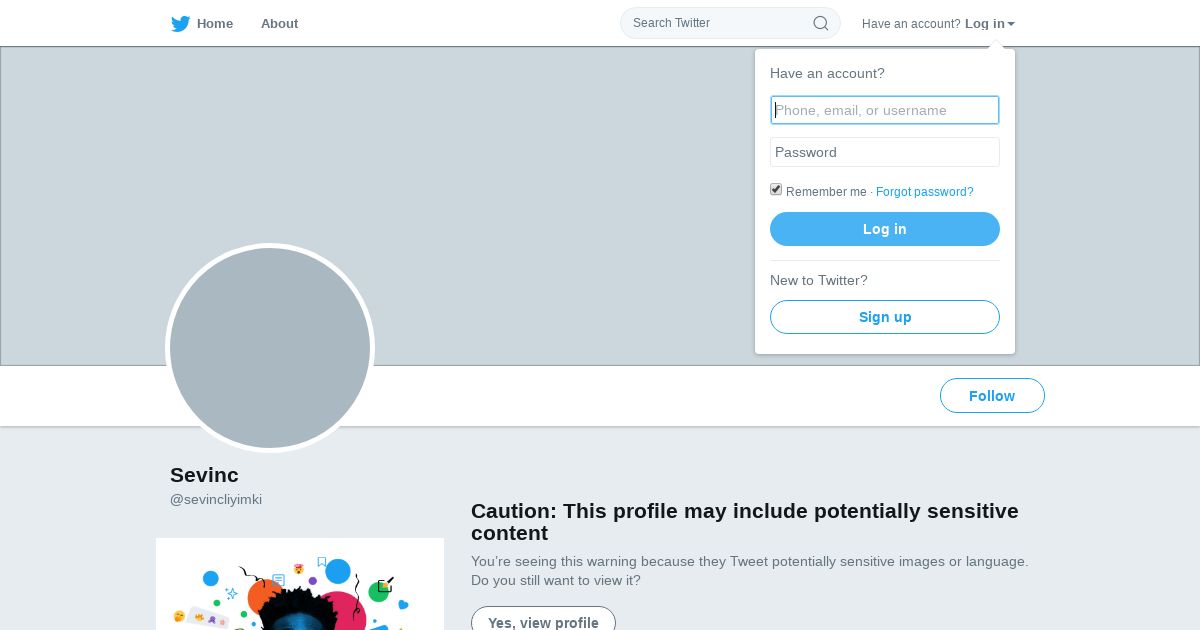
Task: Click the Twitter bird logo
Action: coord(180,24)
